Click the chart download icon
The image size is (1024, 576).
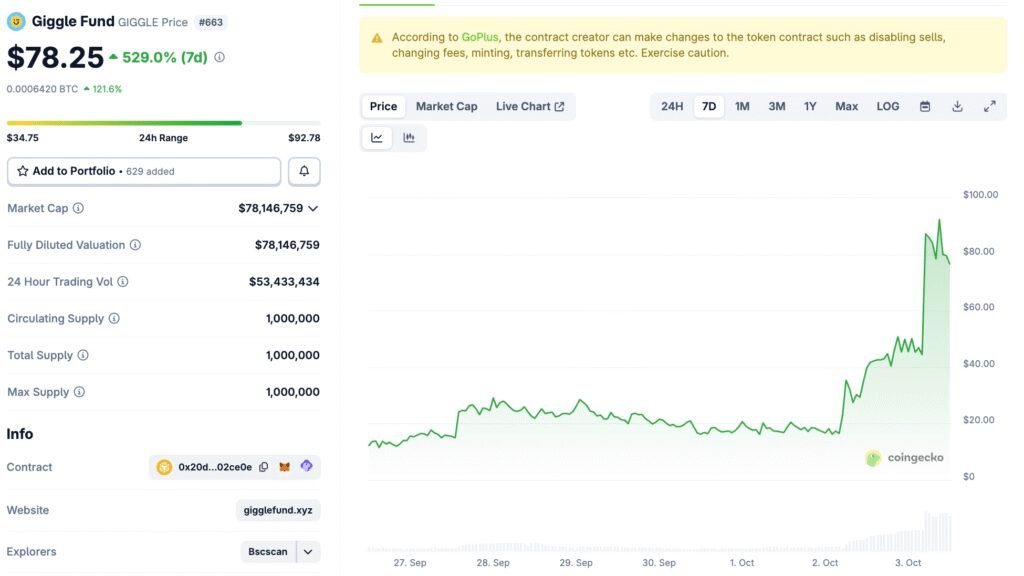point(957,105)
